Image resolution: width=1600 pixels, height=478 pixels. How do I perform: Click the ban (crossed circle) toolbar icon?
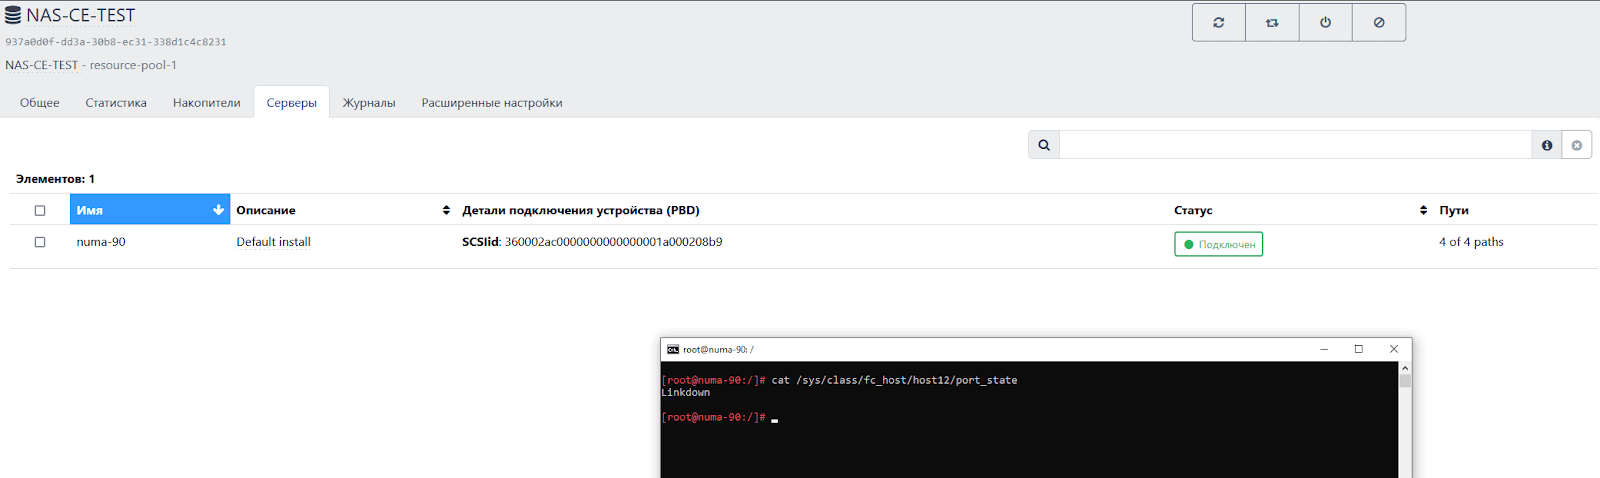pos(1379,22)
